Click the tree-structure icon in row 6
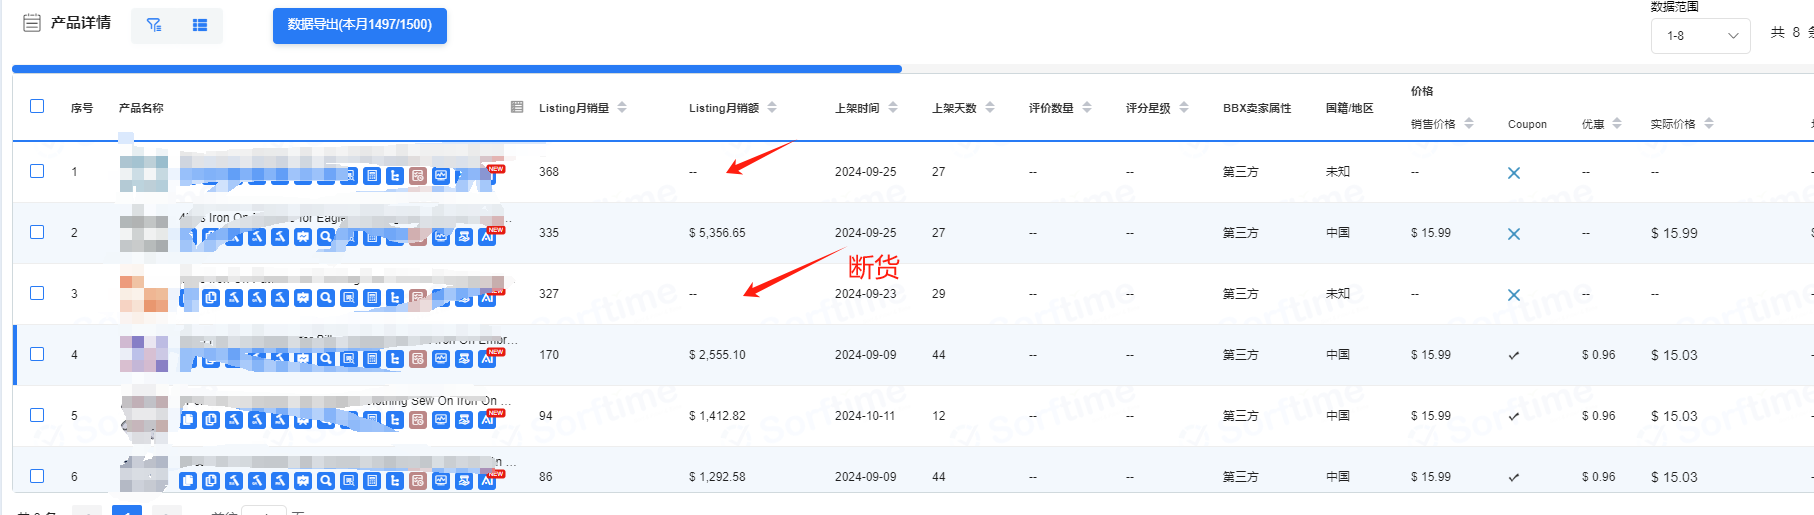The height and width of the screenshot is (515, 1814). tap(395, 481)
